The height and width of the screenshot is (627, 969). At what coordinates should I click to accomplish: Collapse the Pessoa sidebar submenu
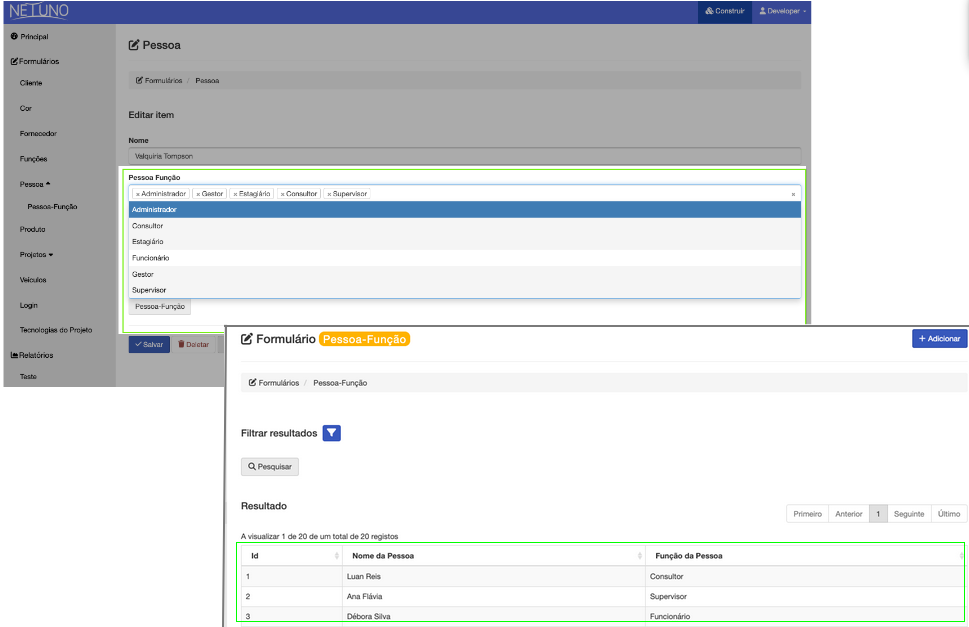pos(35,184)
